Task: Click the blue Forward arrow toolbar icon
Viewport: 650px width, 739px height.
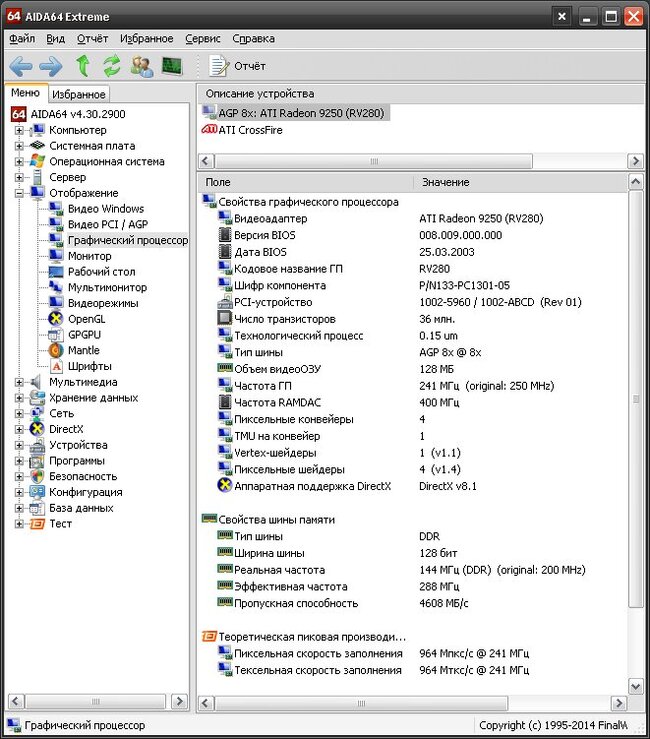Action: (51, 66)
